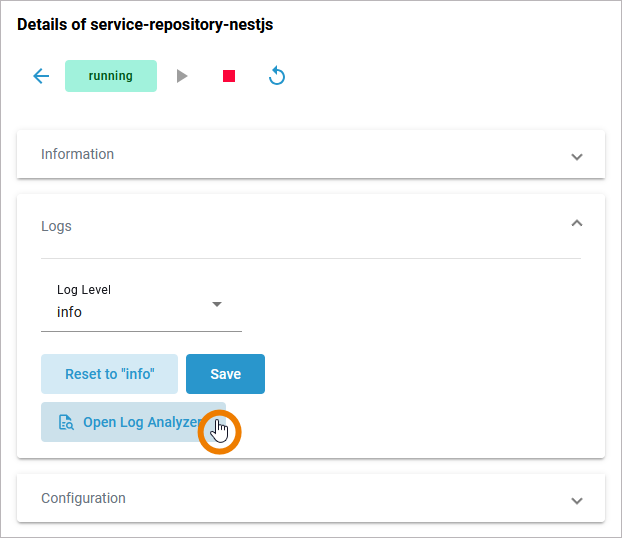Image resolution: width=622 pixels, height=538 pixels.
Task: Click the Details of service-repository-nestjs title
Action: [x=145, y=25]
